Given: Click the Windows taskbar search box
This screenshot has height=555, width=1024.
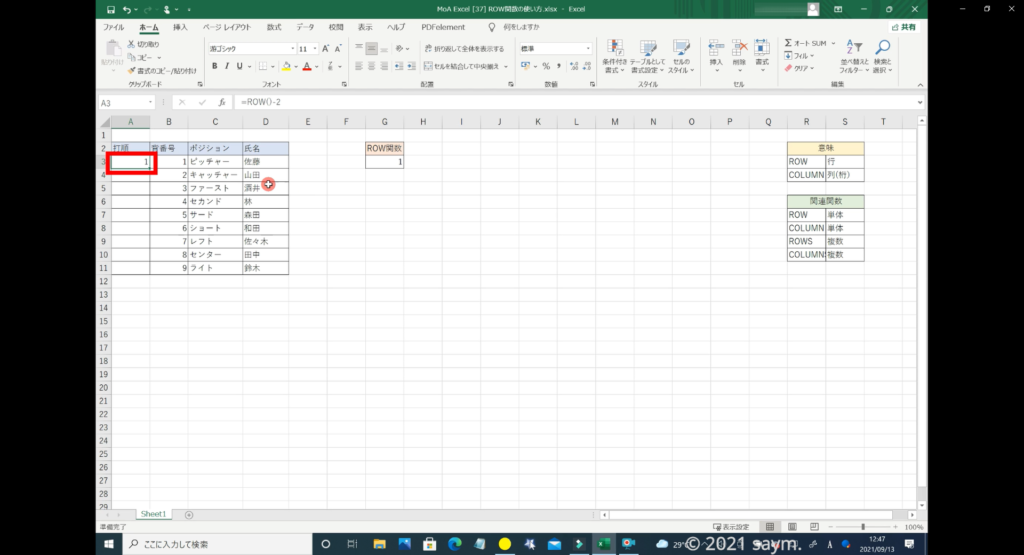Looking at the screenshot, I should pos(215,544).
